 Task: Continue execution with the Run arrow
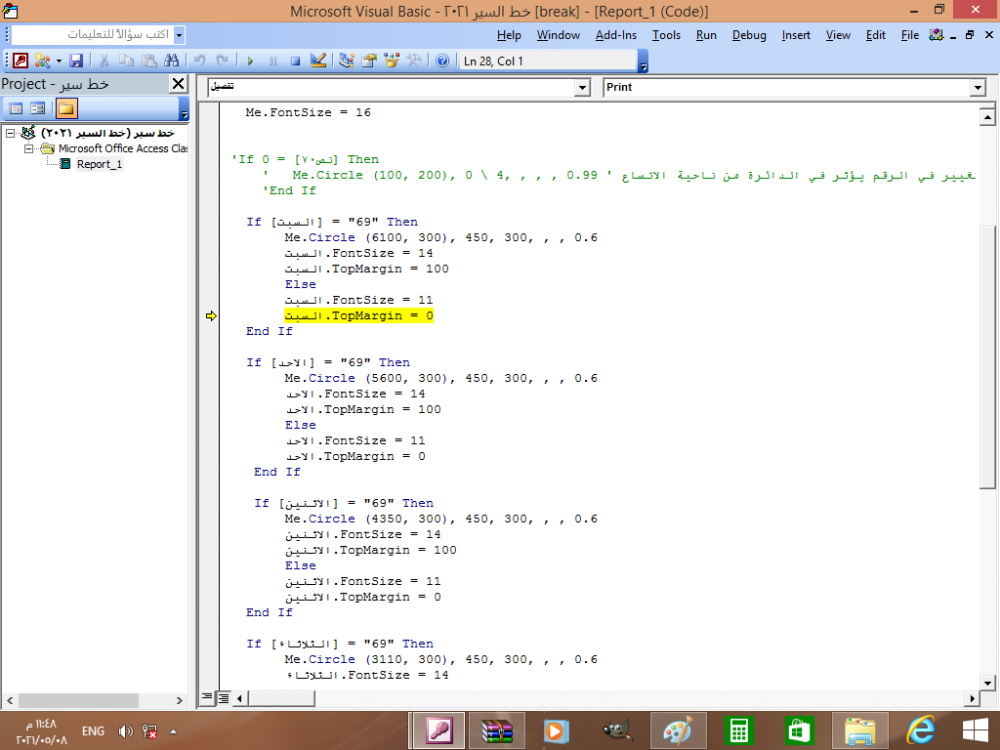[x=250, y=61]
